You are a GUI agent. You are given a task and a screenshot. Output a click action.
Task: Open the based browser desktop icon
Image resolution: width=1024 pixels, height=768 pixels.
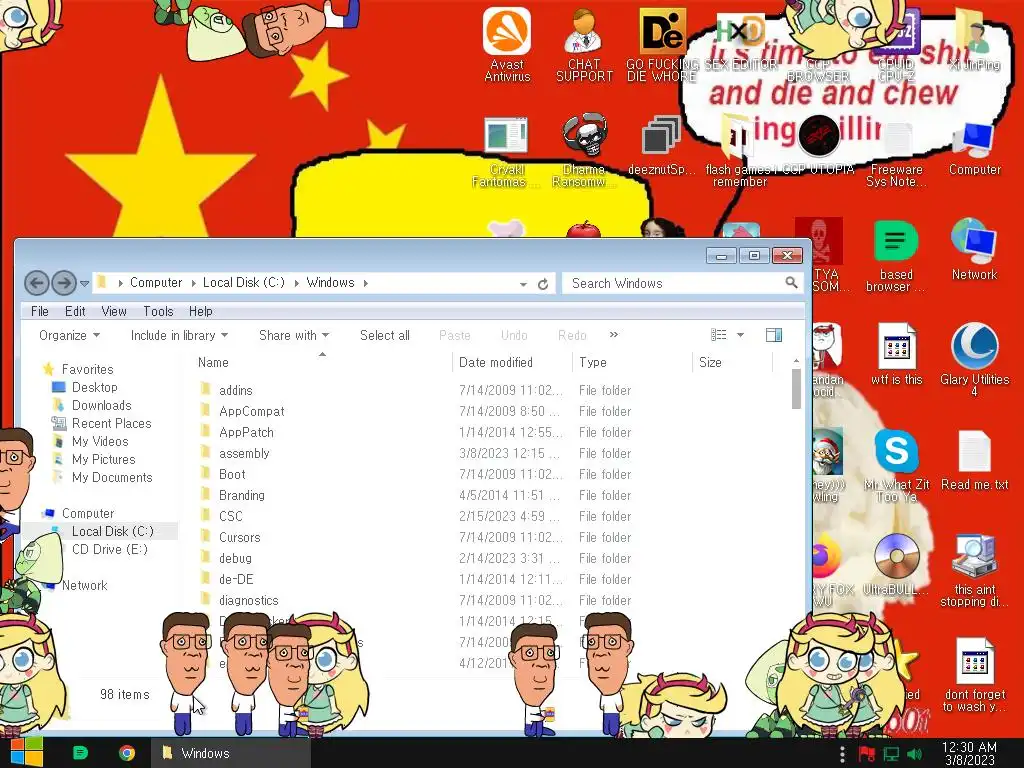pos(896,256)
